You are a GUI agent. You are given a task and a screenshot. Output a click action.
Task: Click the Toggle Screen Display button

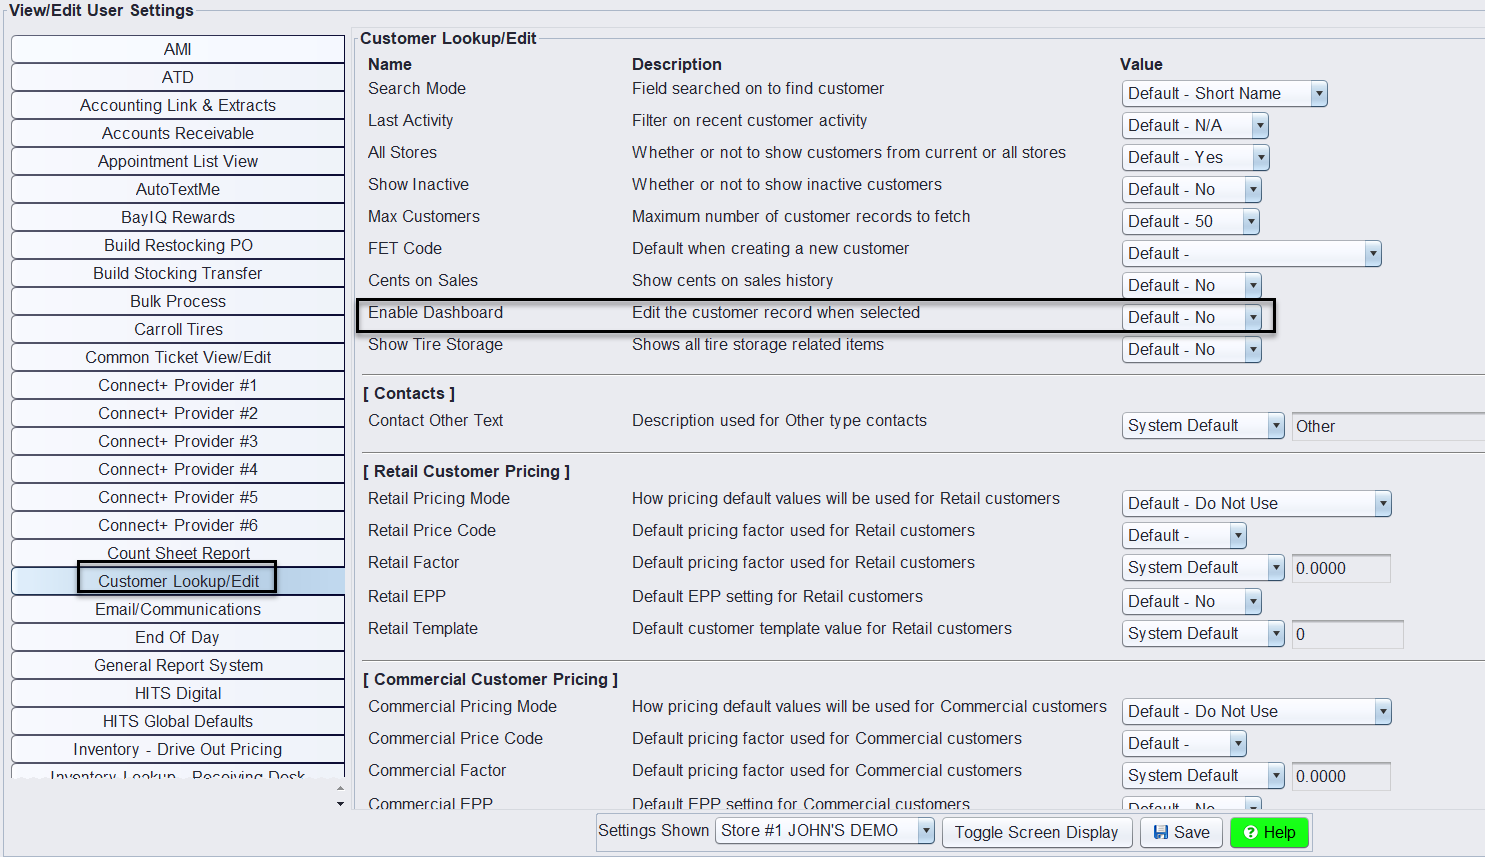coord(1036,832)
